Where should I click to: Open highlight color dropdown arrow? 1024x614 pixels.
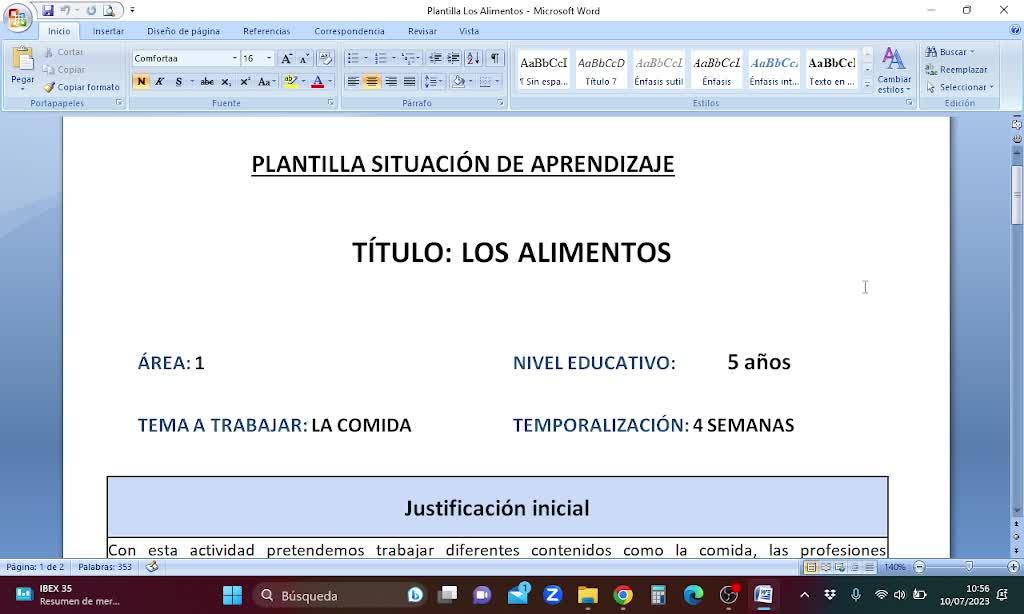click(303, 82)
